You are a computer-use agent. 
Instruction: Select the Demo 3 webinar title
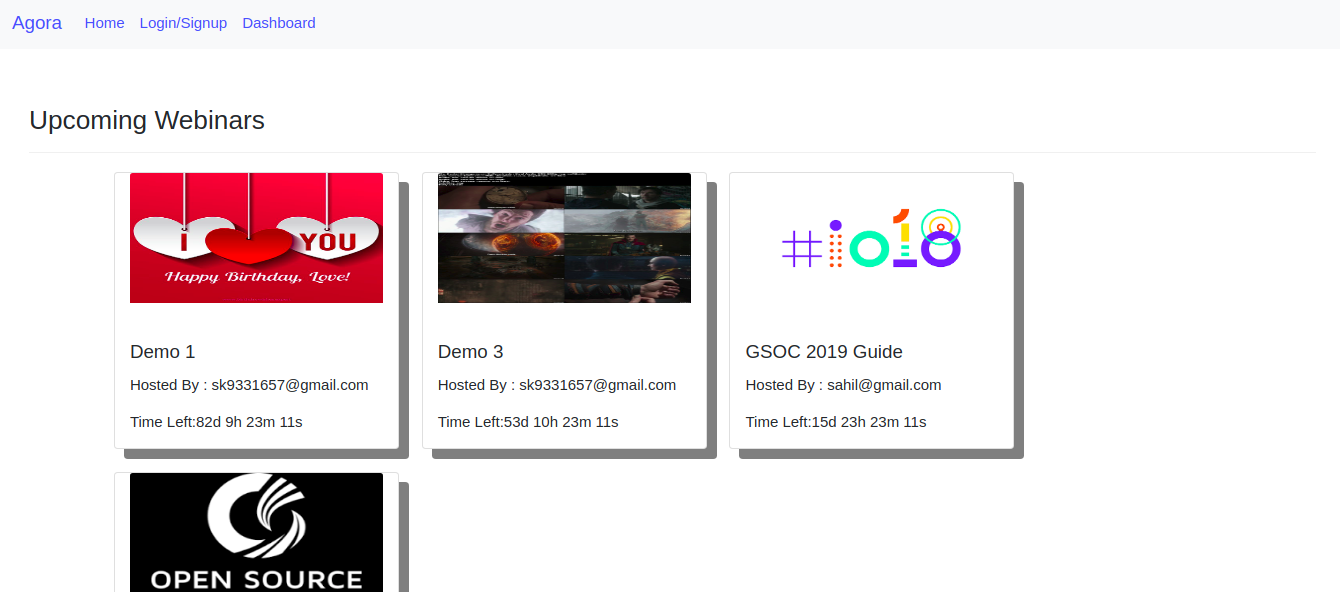[x=471, y=352]
